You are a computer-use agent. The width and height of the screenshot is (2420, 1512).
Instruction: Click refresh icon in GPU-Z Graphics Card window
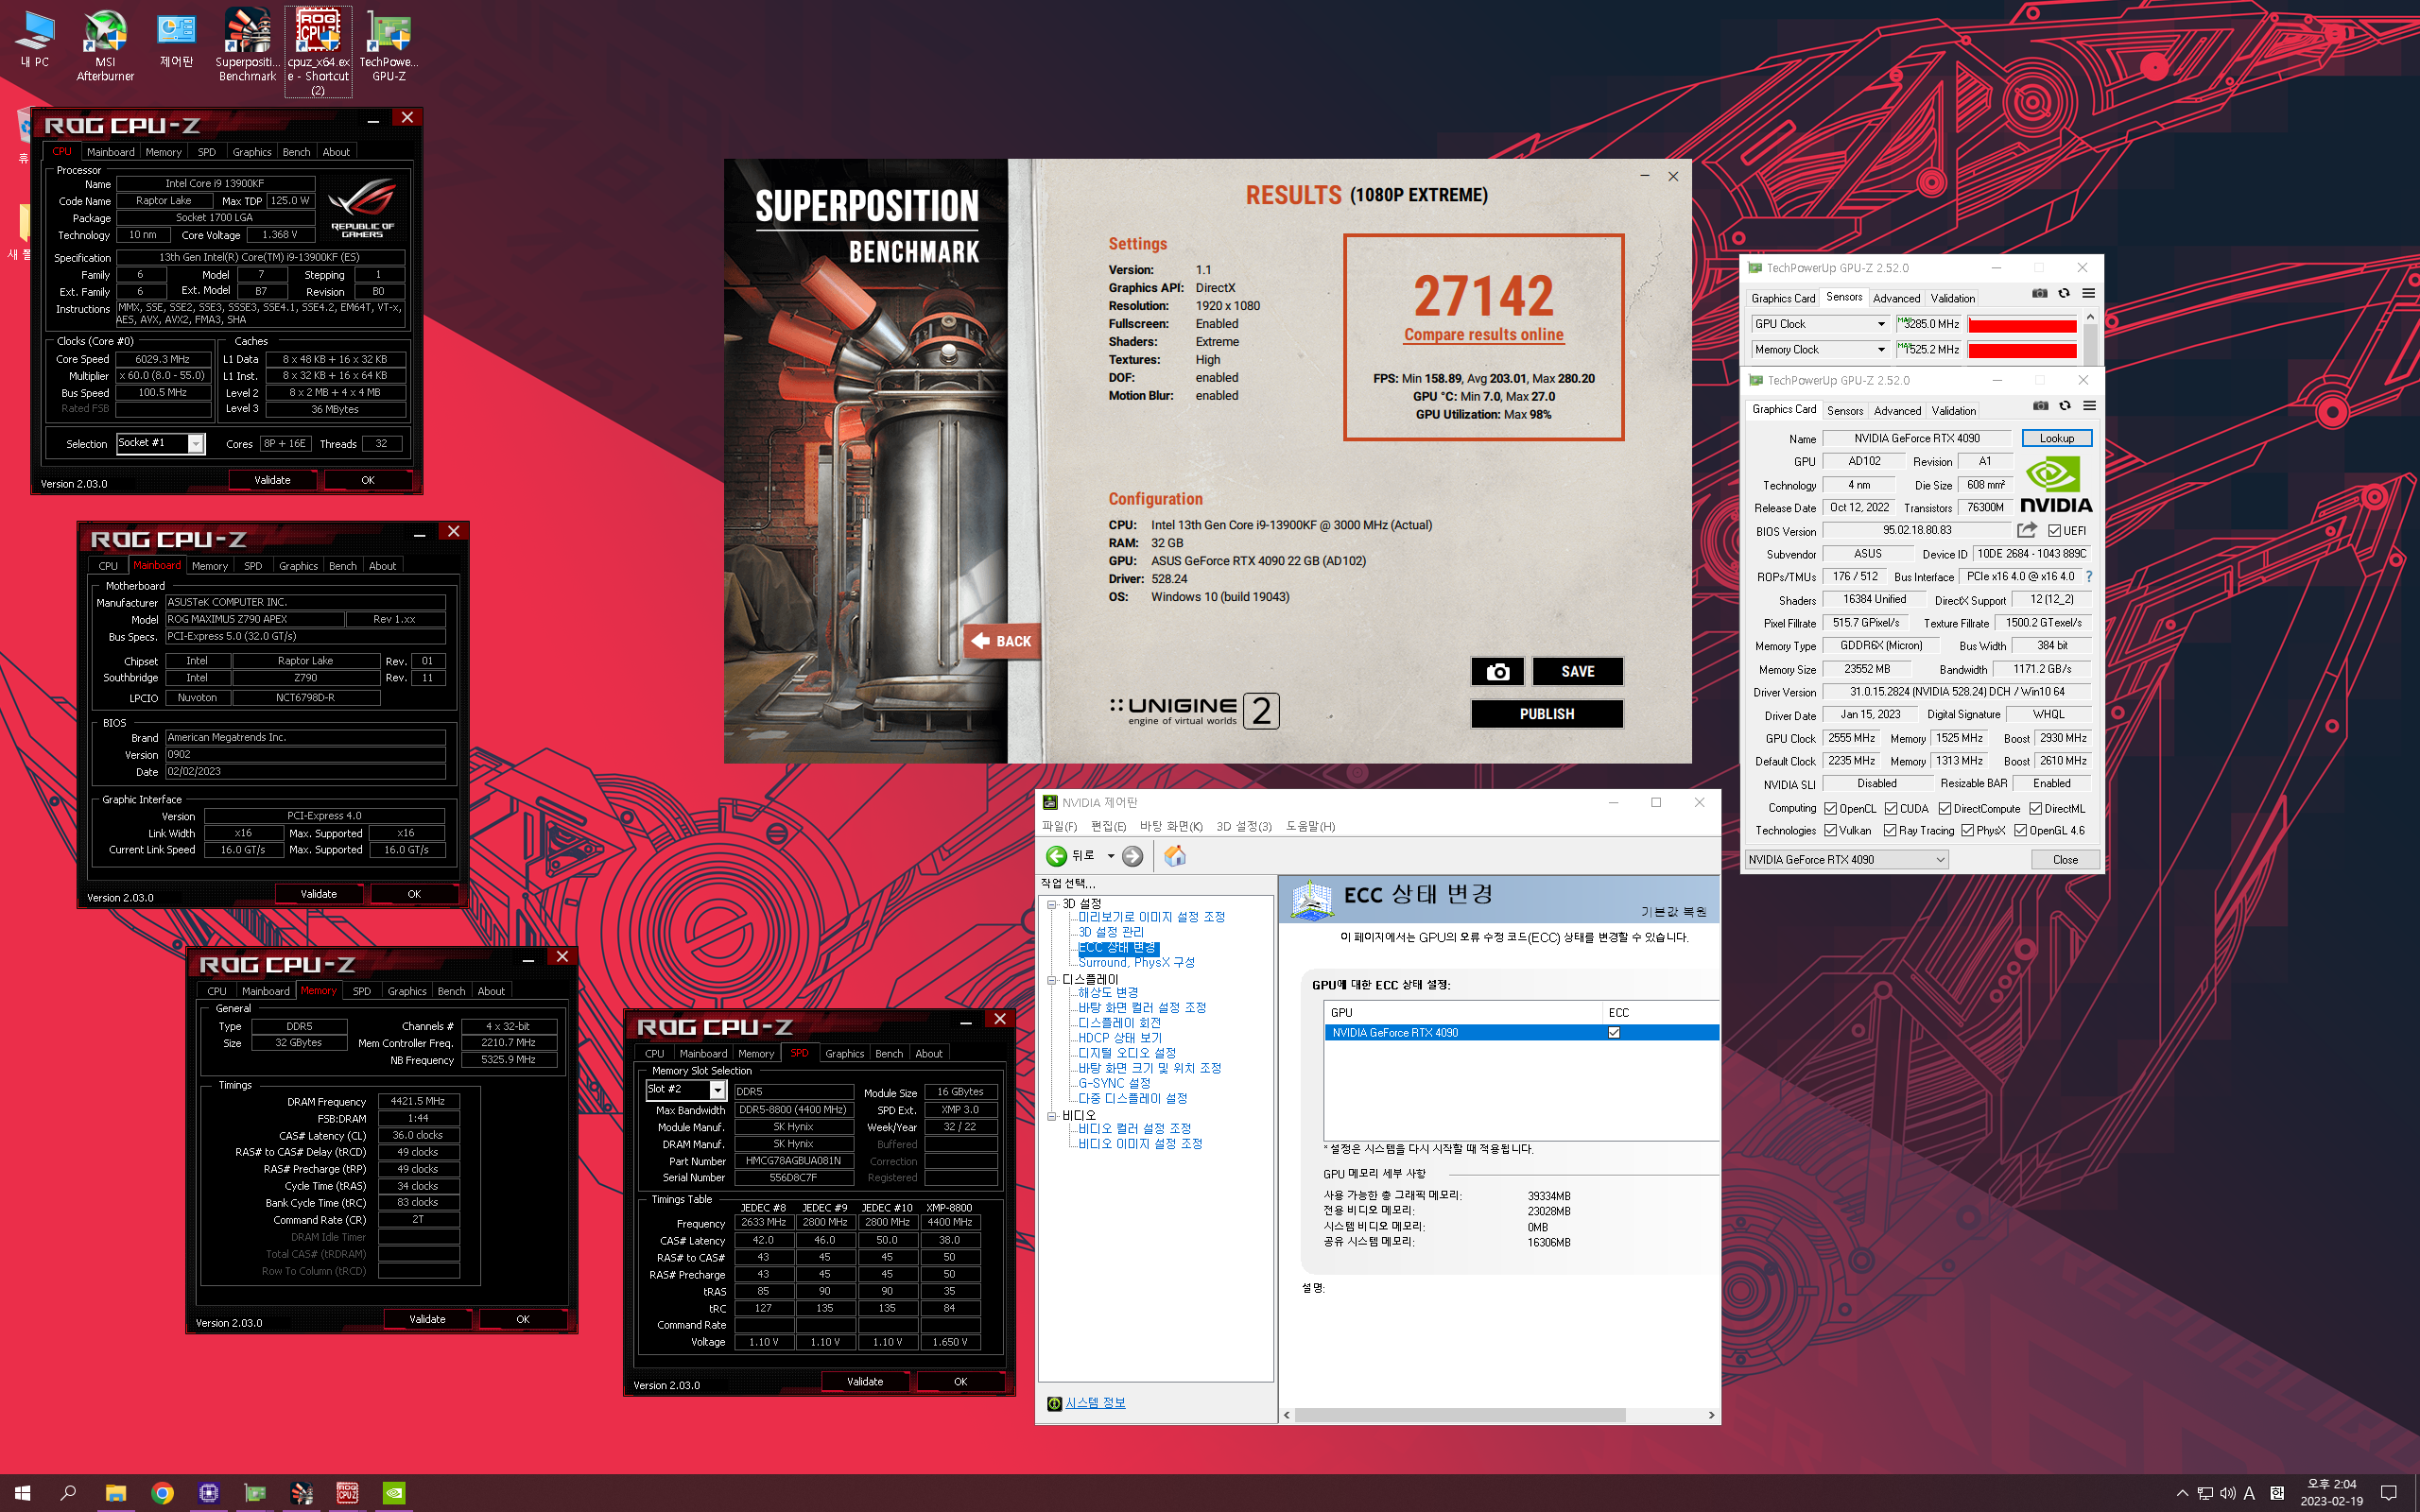2065,406
